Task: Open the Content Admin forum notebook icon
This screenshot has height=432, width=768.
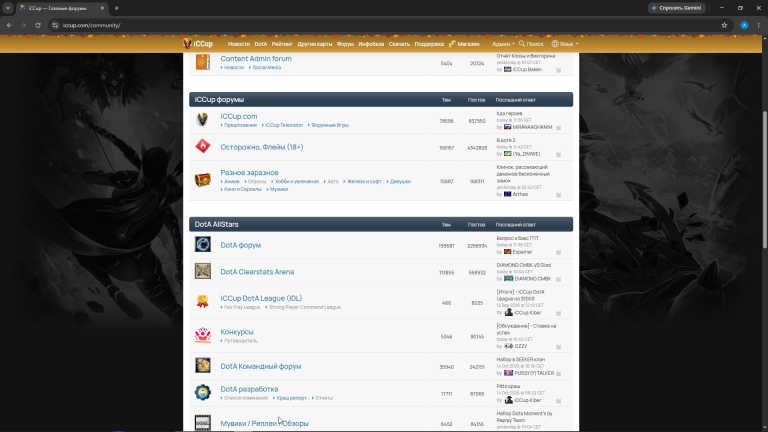Action: (x=203, y=62)
